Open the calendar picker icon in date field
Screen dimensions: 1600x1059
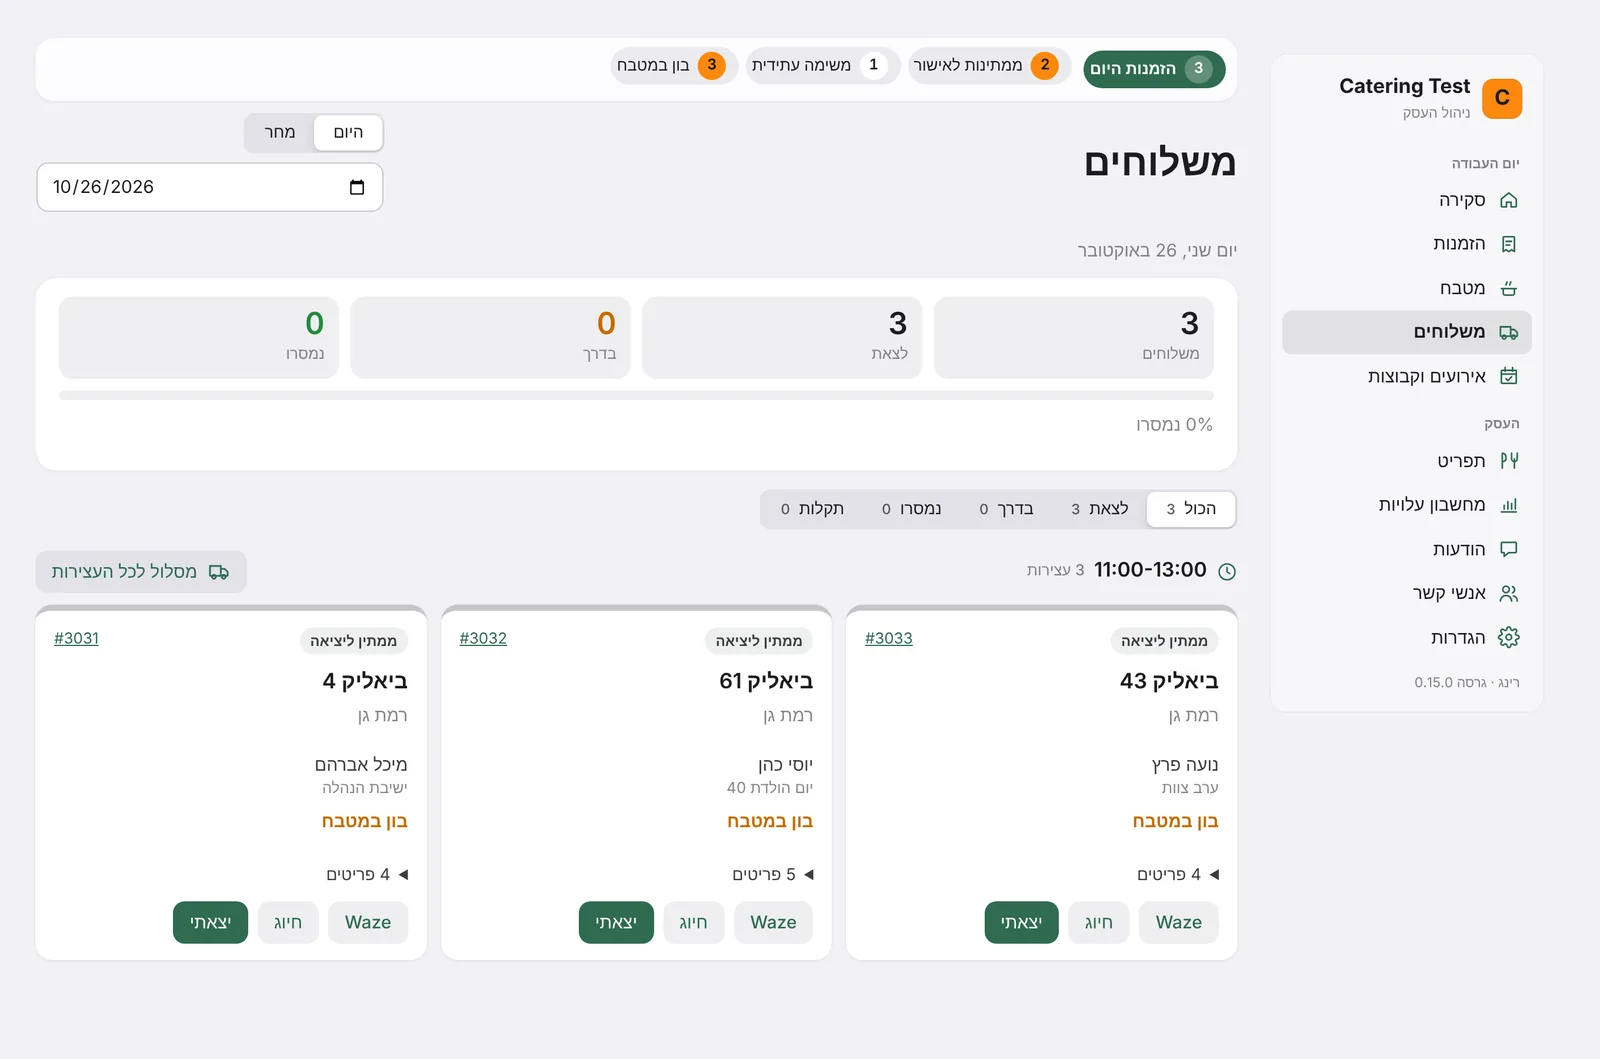357,187
